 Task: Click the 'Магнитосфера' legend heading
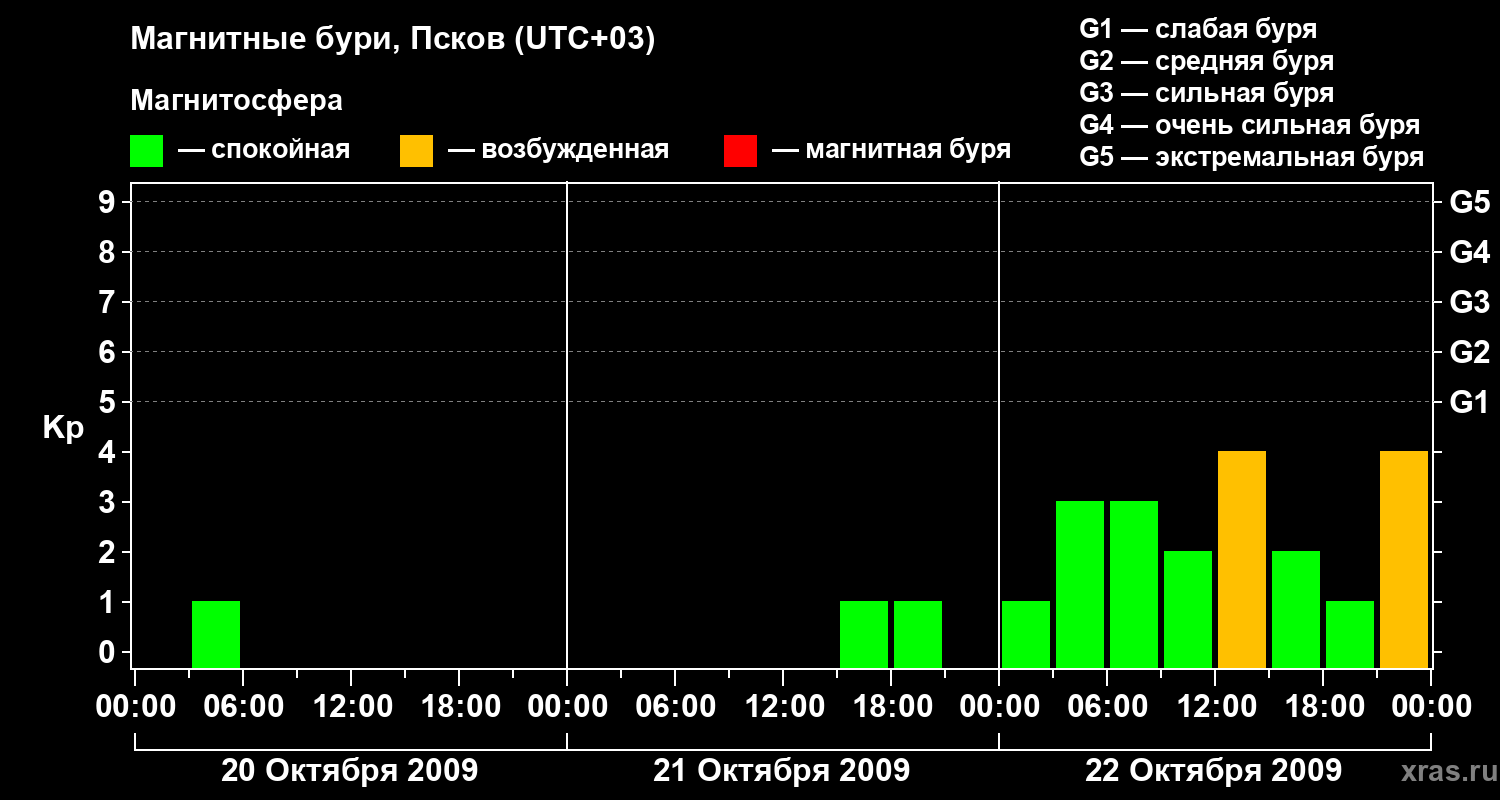tap(236, 101)
